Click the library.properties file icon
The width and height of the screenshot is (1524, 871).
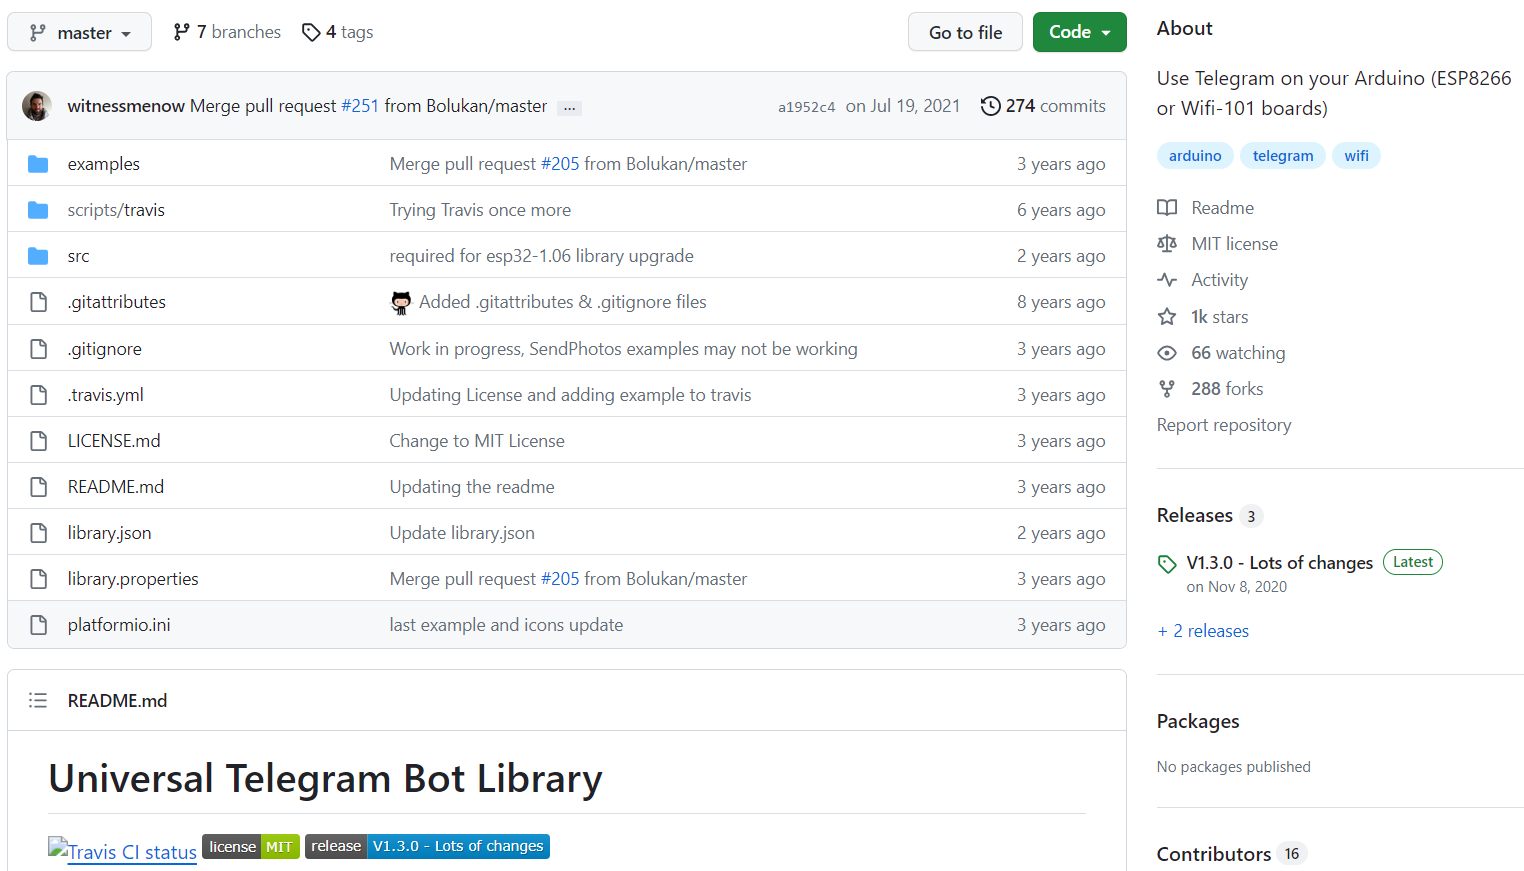[x=38, y=579]
